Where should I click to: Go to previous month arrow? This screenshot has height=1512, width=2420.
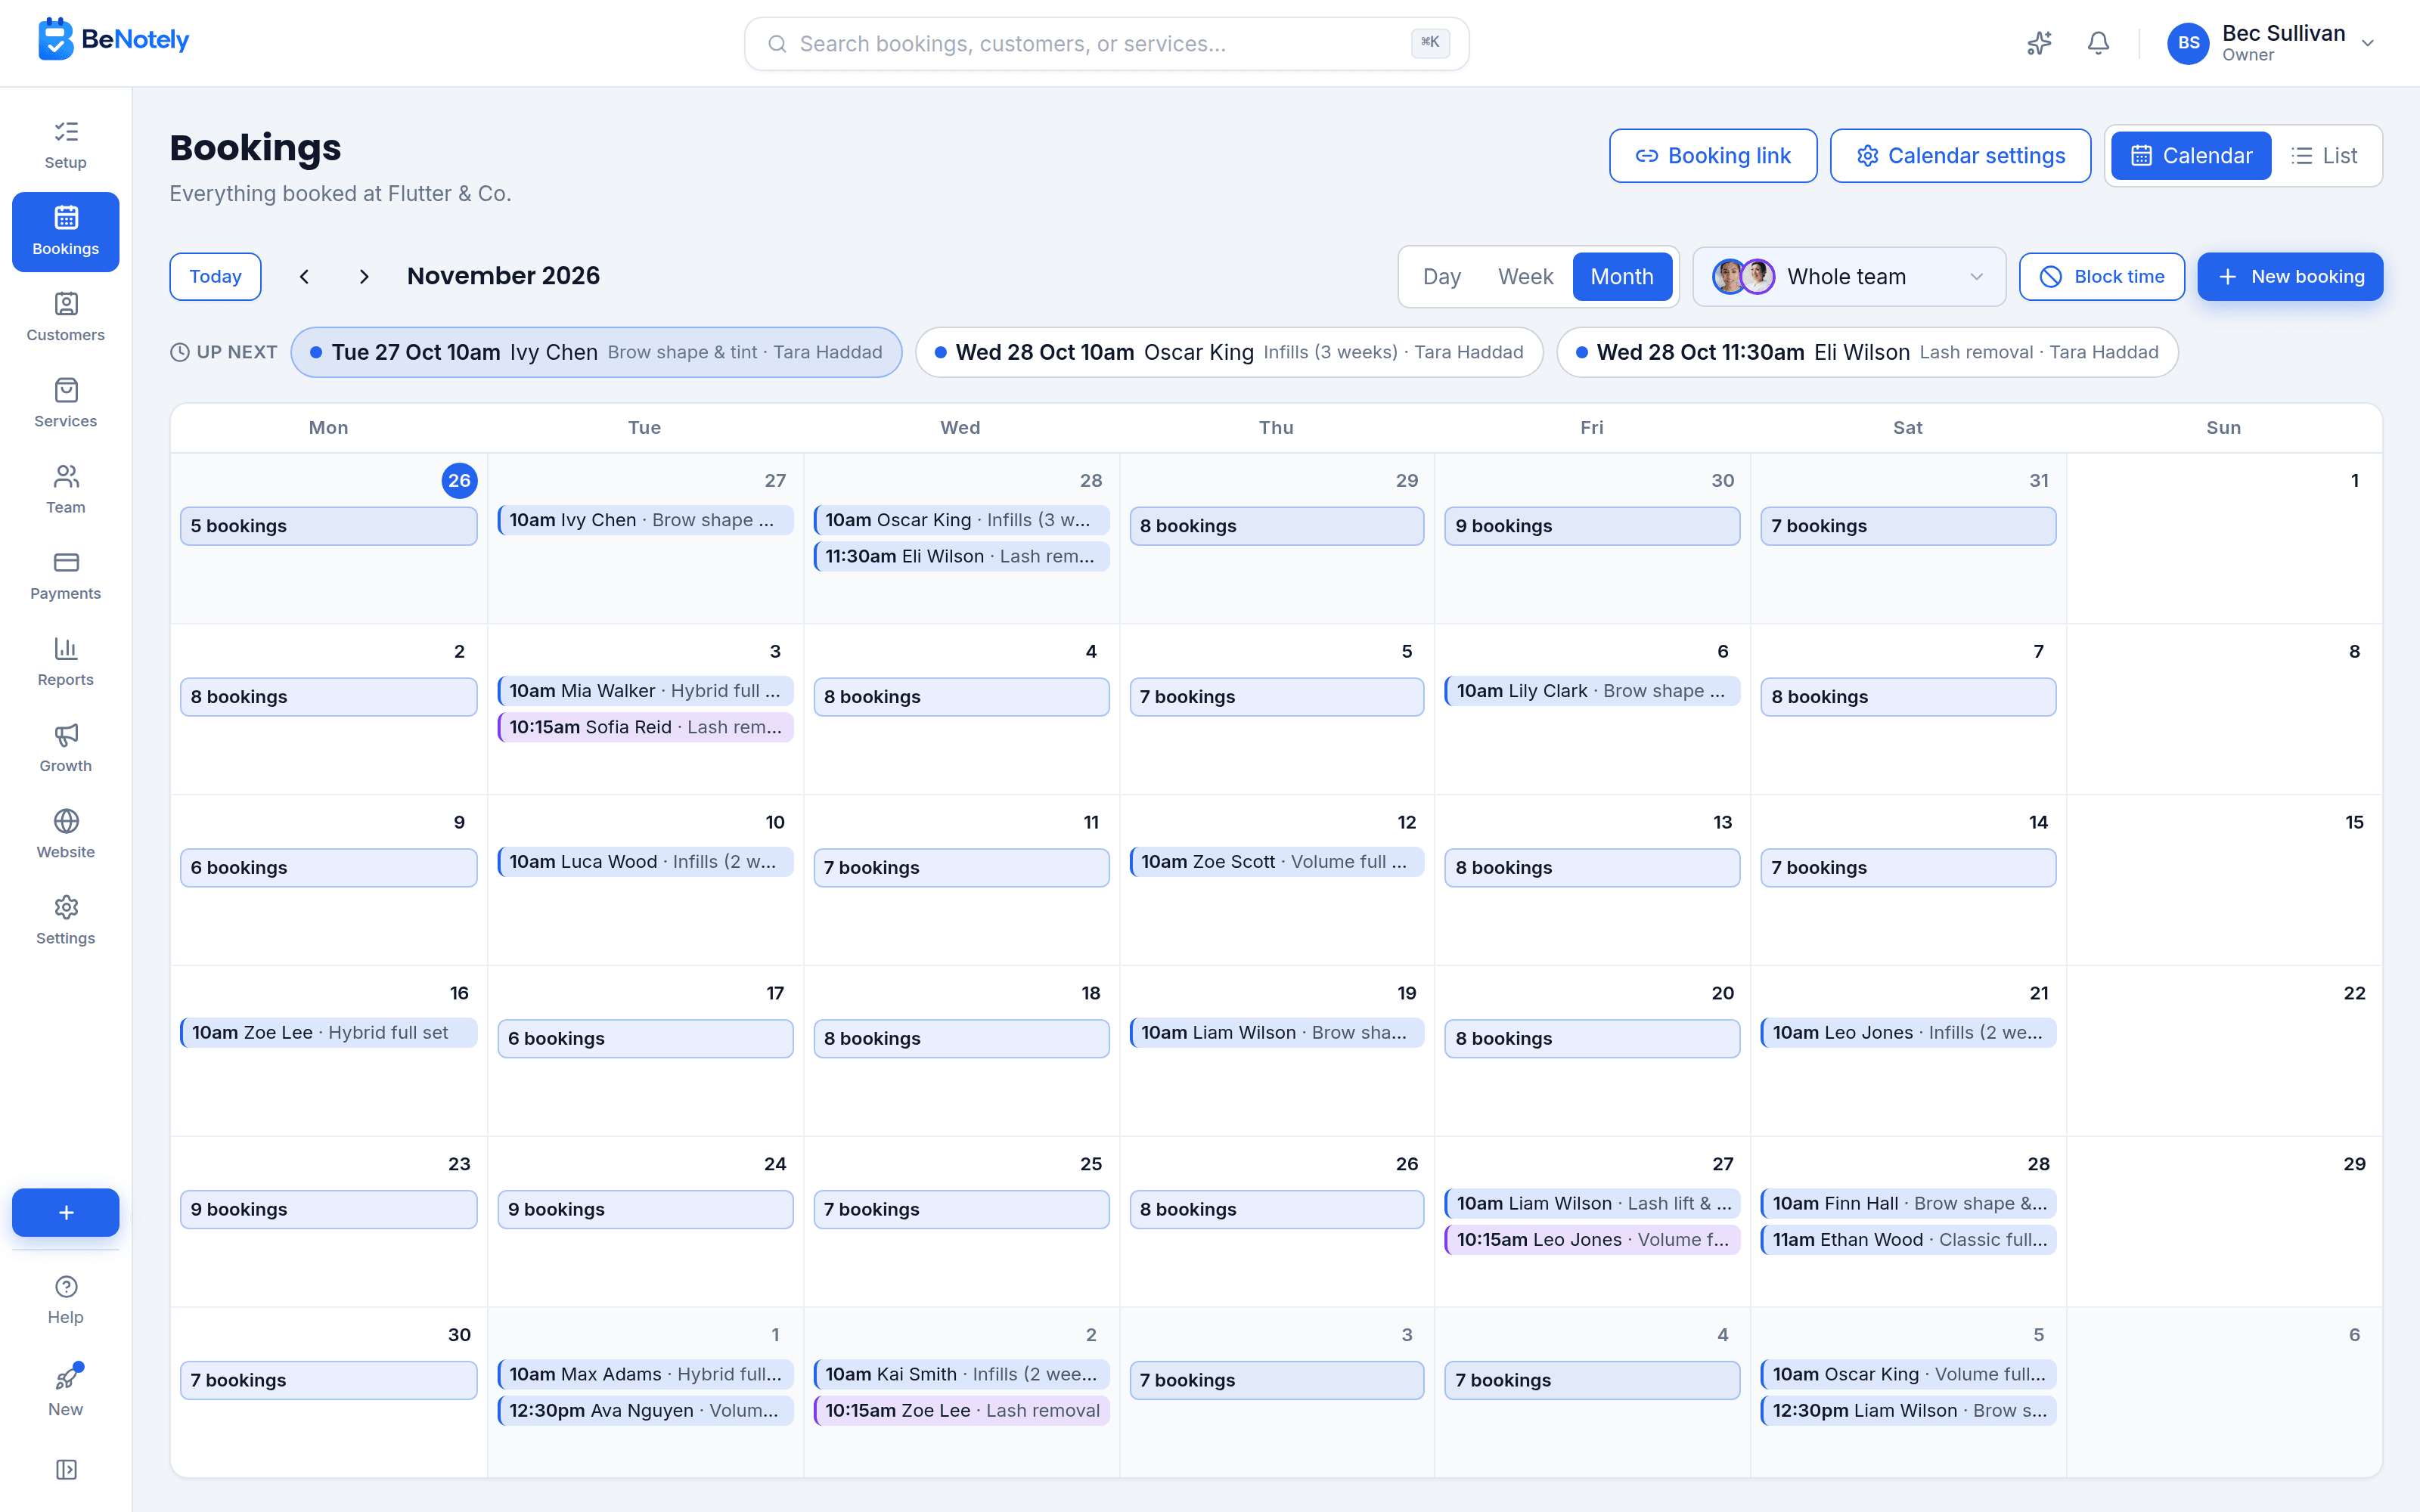(305, 276)
